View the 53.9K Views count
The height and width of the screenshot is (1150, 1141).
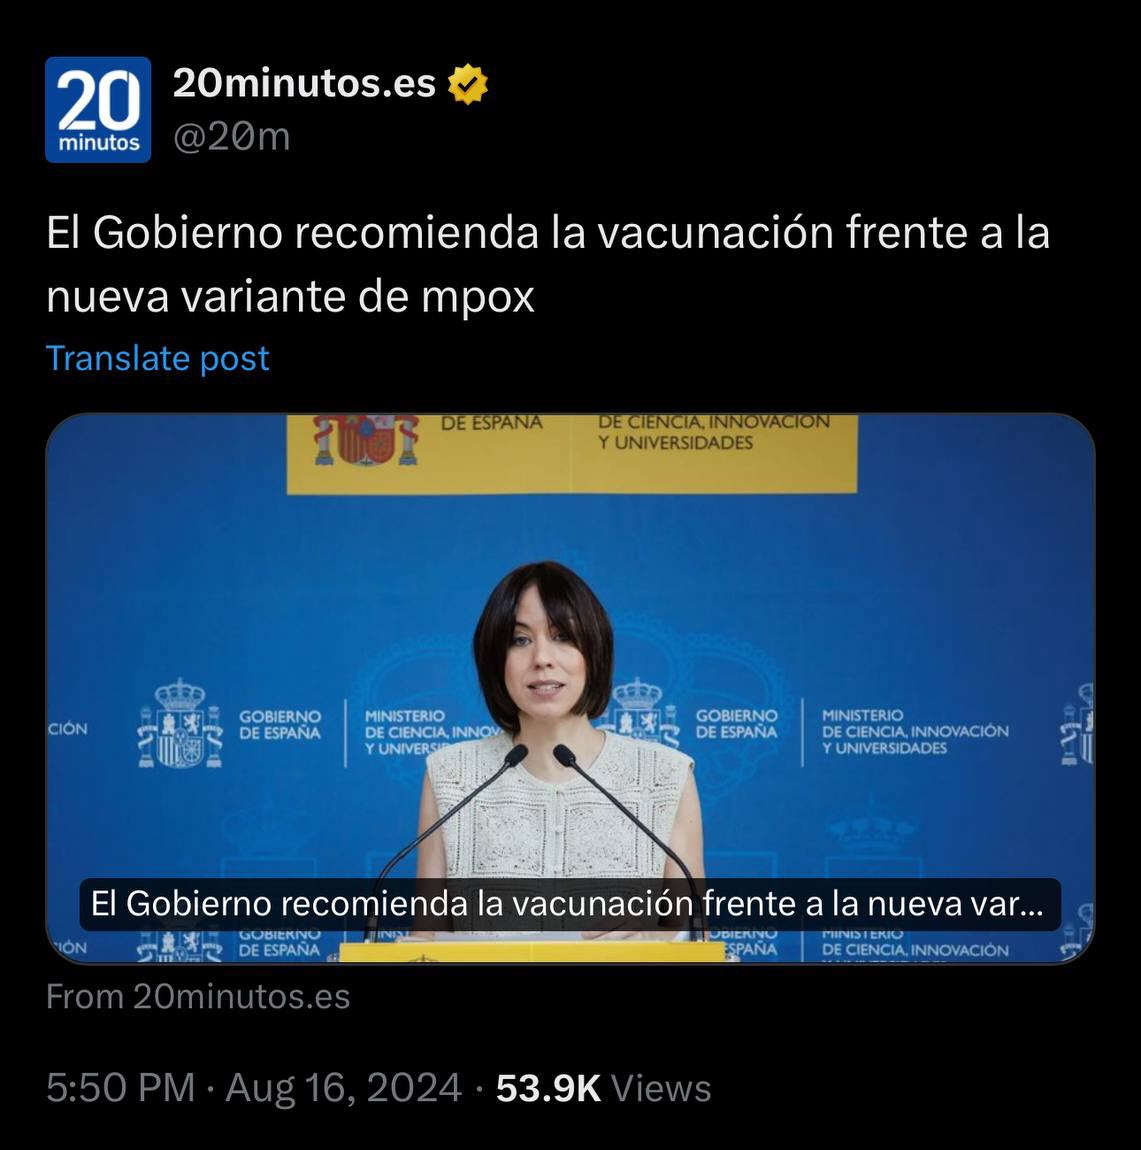coord(603,1088)
